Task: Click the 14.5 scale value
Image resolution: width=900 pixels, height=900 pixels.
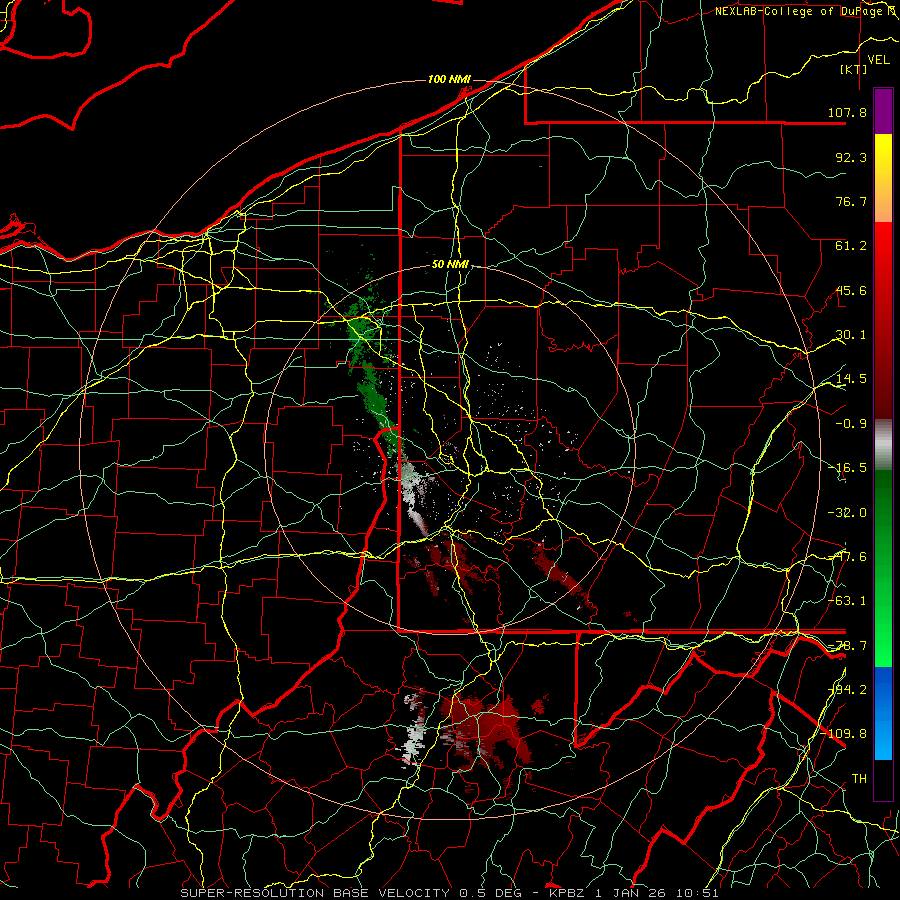Action: pos(851,379)
